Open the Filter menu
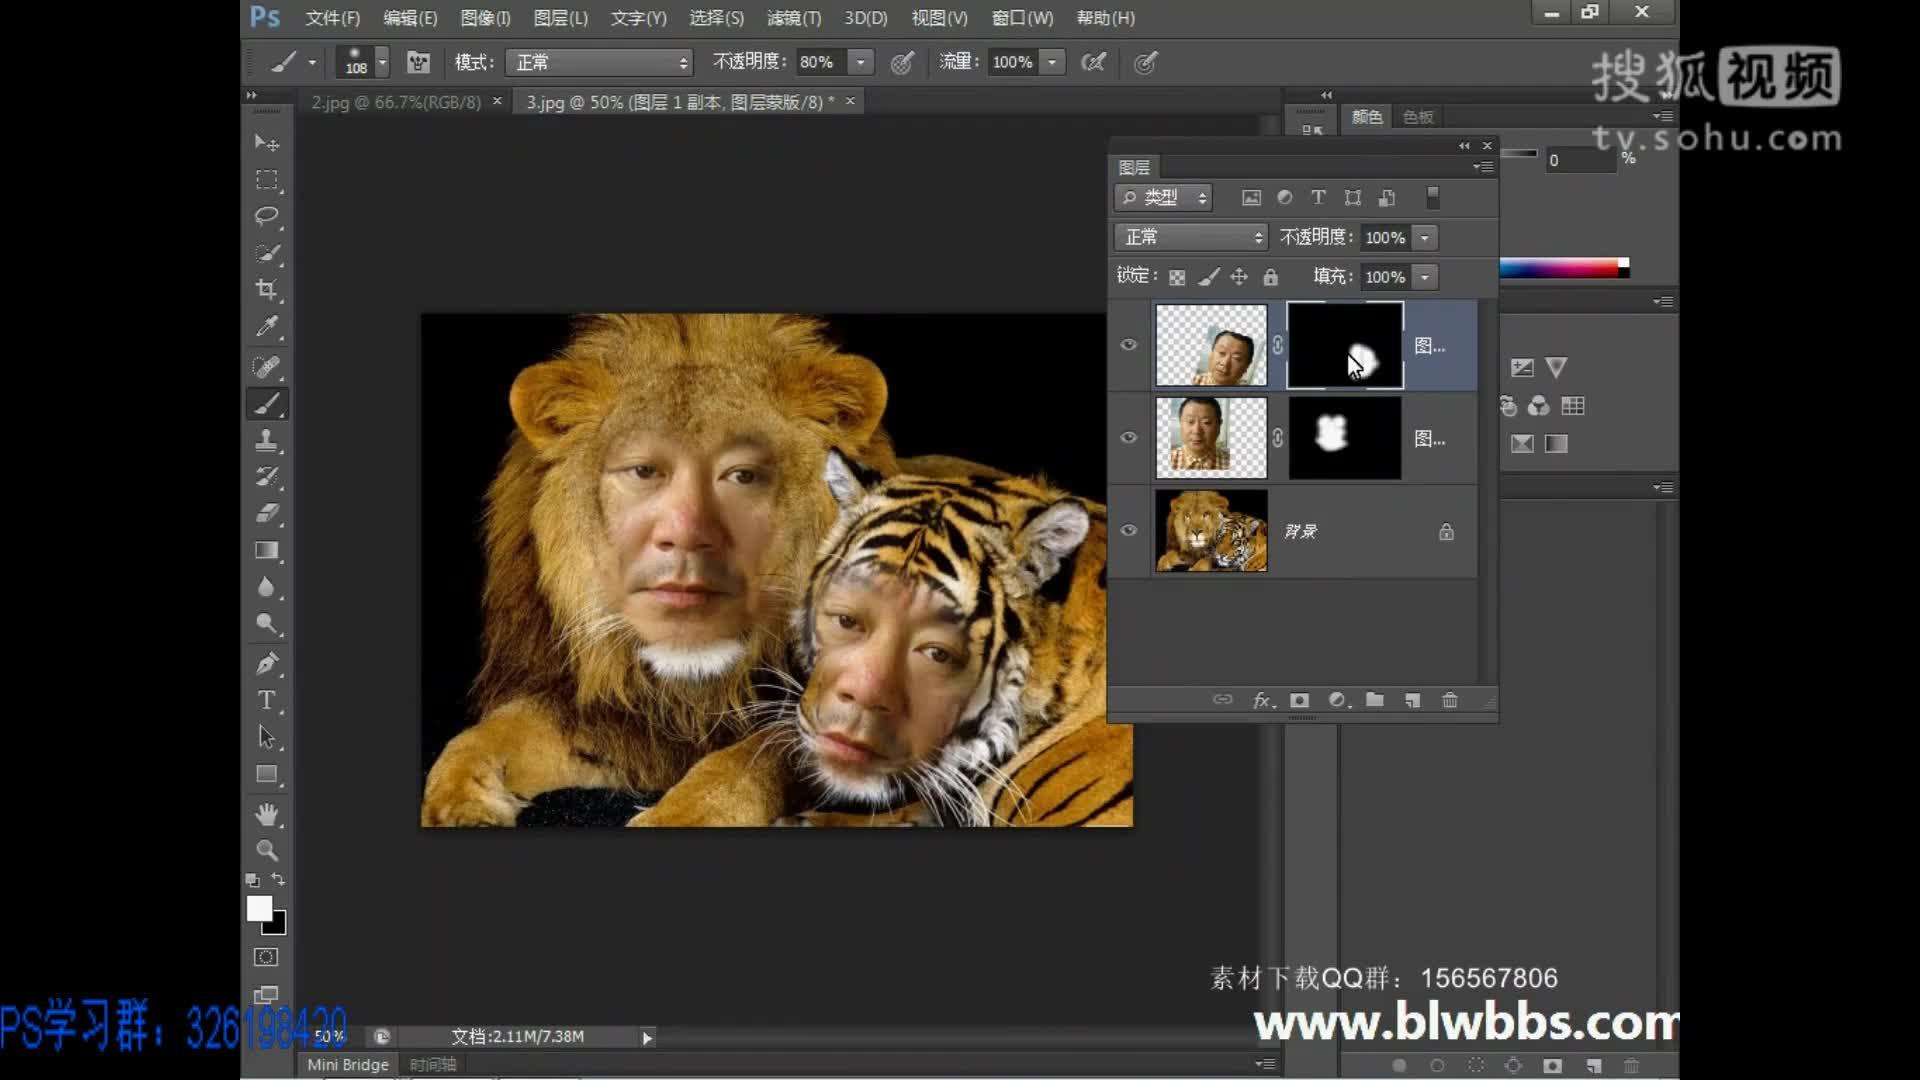The height and width of the screenshot is (1080, 1920). tap(793, 18)
